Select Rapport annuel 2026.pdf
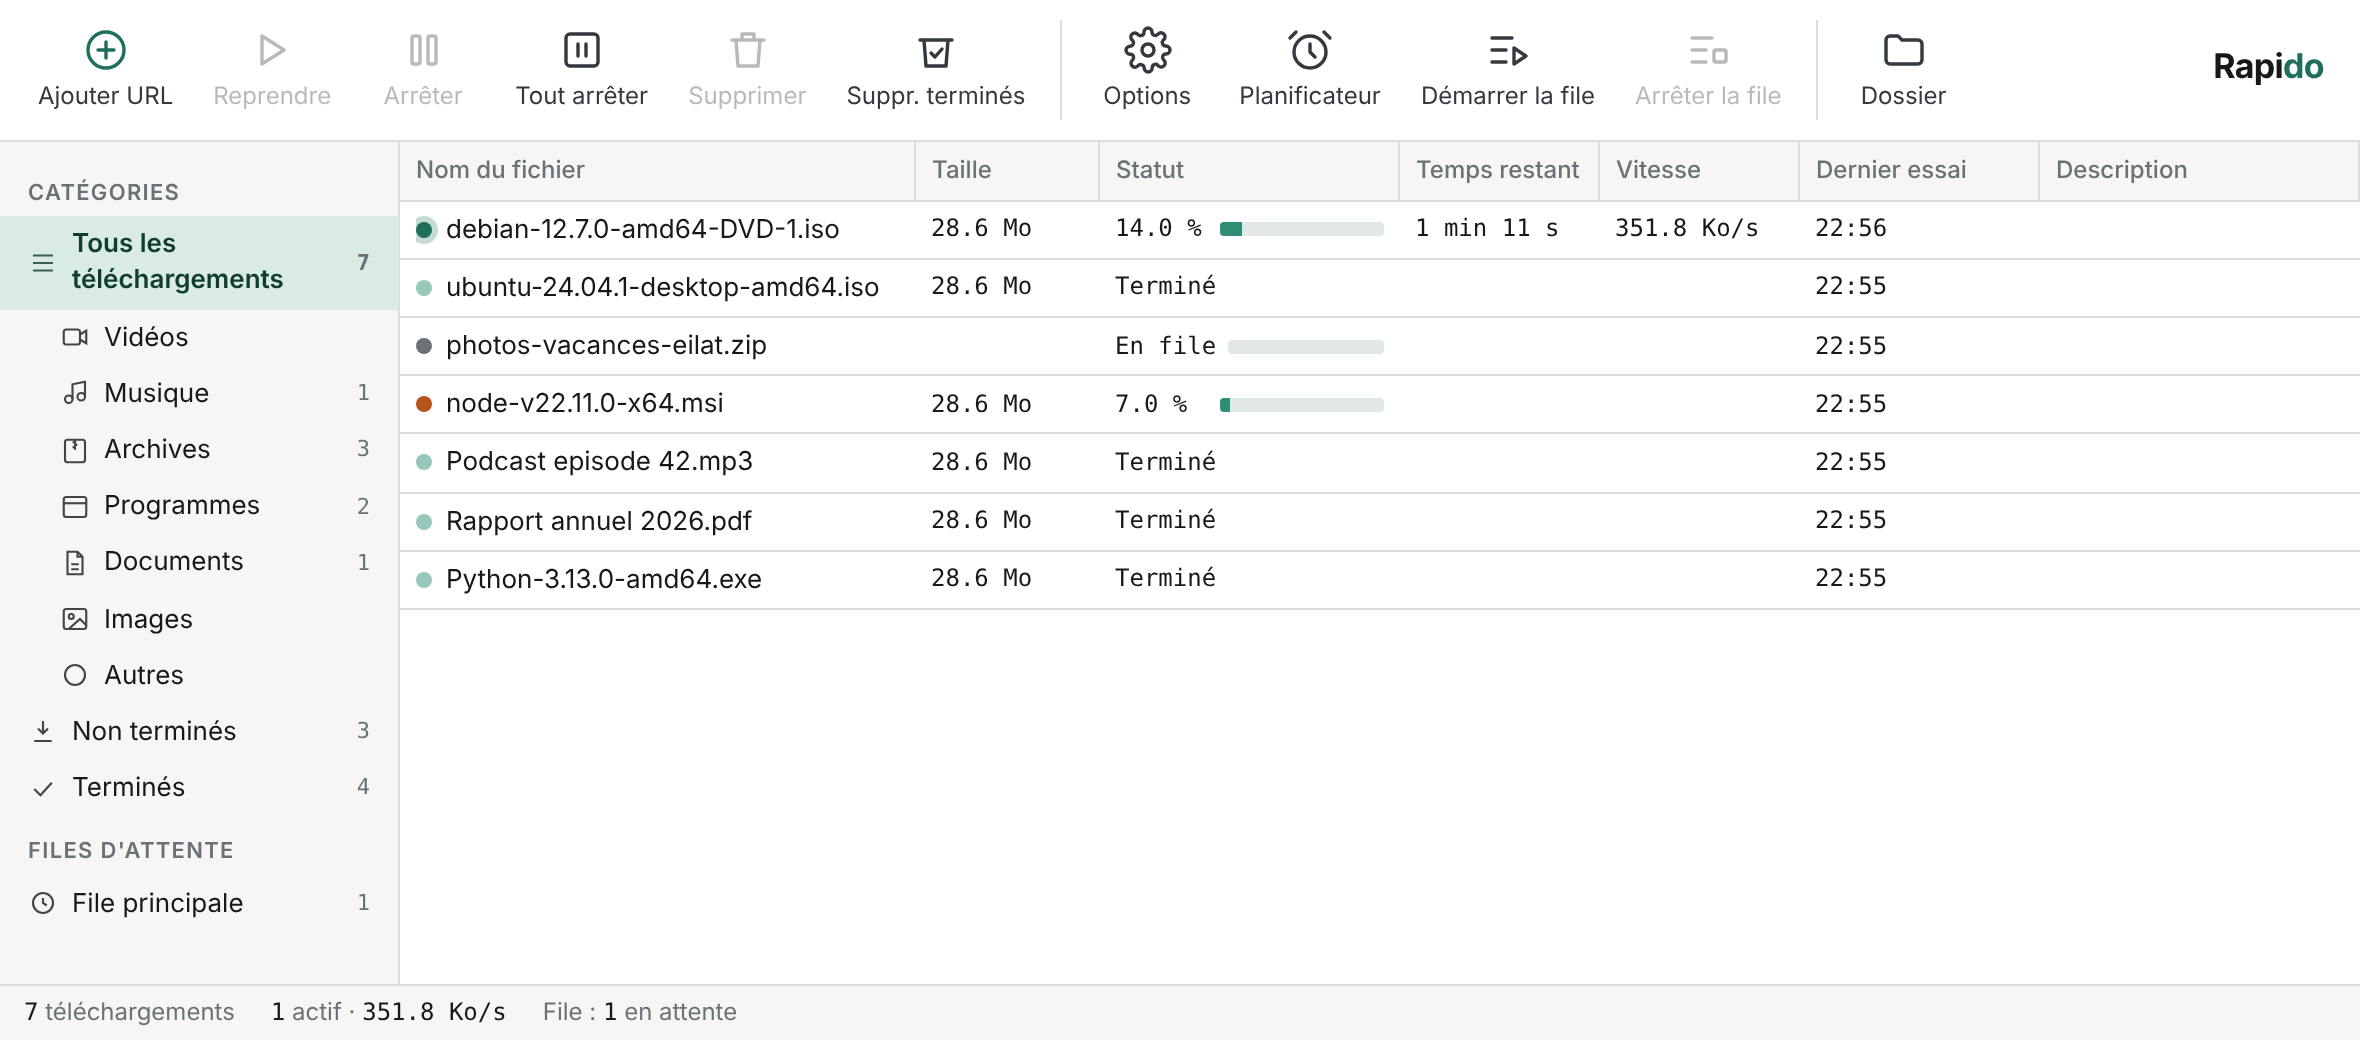 click(1380, 521)
